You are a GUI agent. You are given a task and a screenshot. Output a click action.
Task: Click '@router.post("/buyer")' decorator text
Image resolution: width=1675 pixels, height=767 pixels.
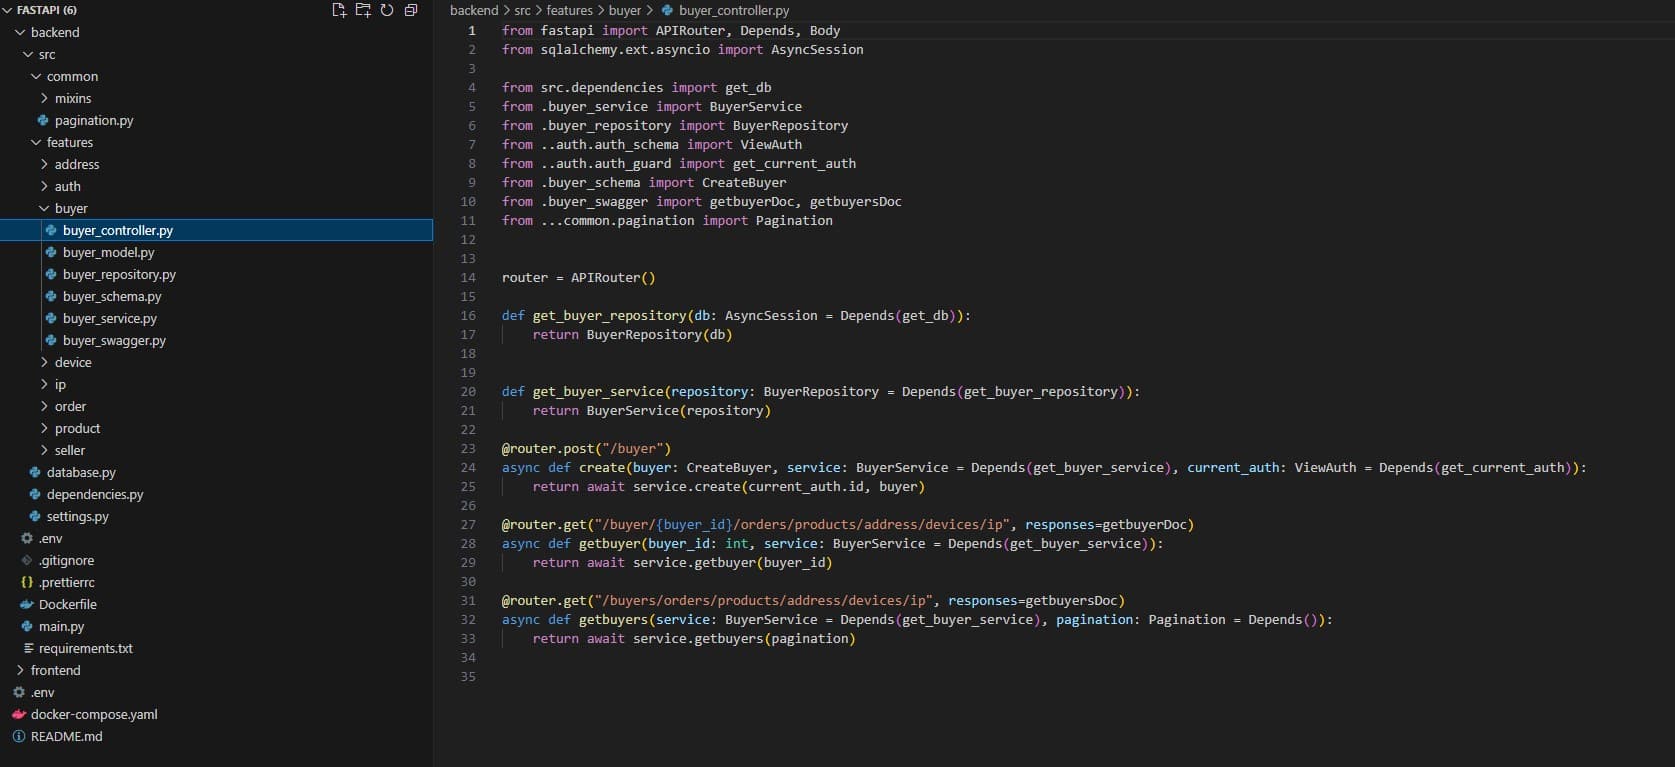pos(587,448)
